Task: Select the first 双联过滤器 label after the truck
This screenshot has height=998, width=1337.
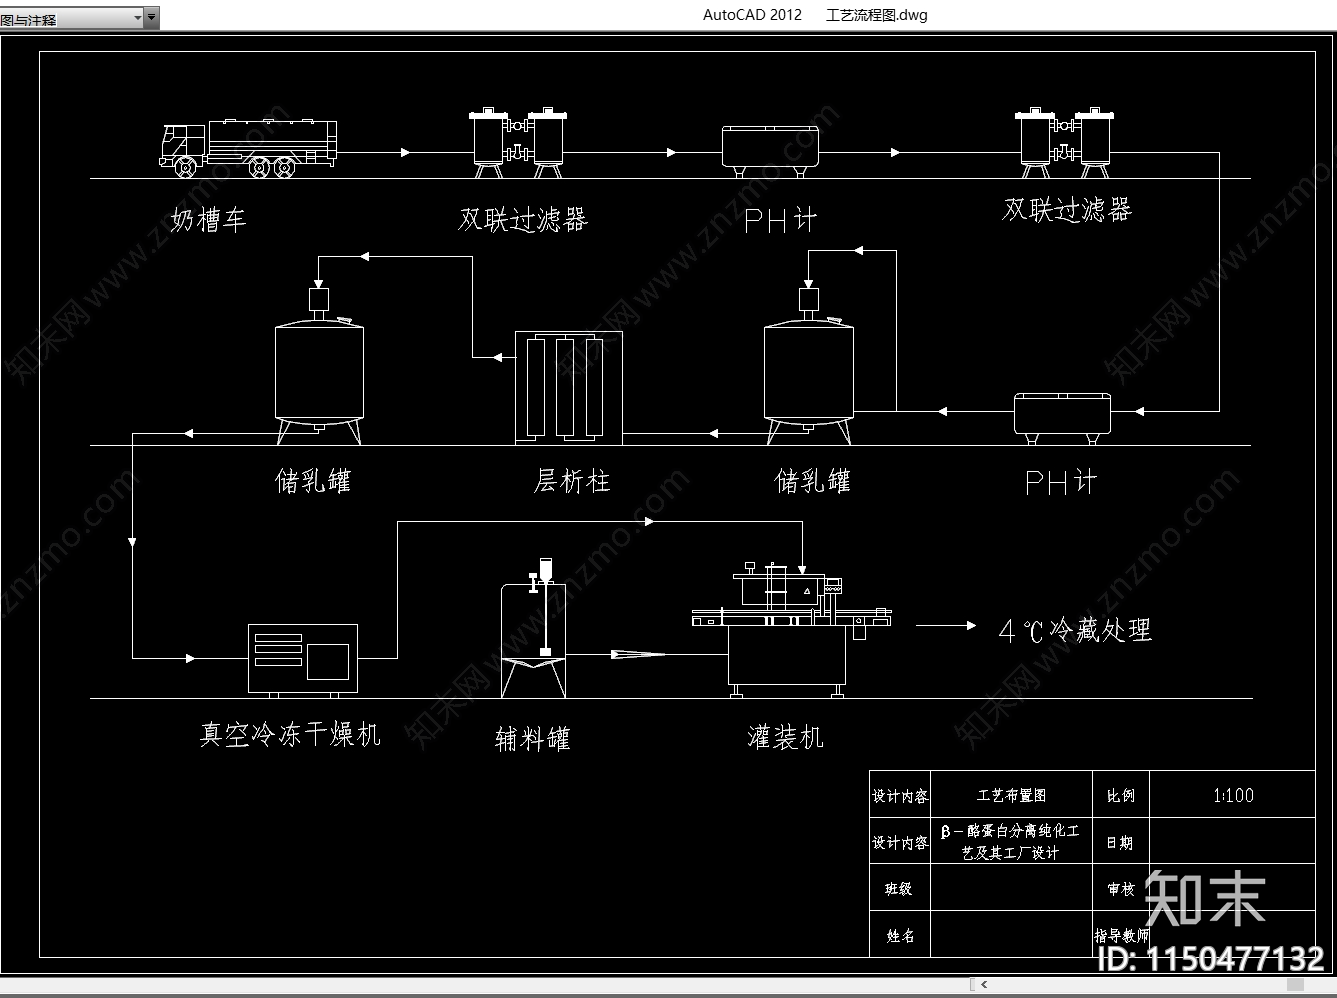Action: point(523,219)
